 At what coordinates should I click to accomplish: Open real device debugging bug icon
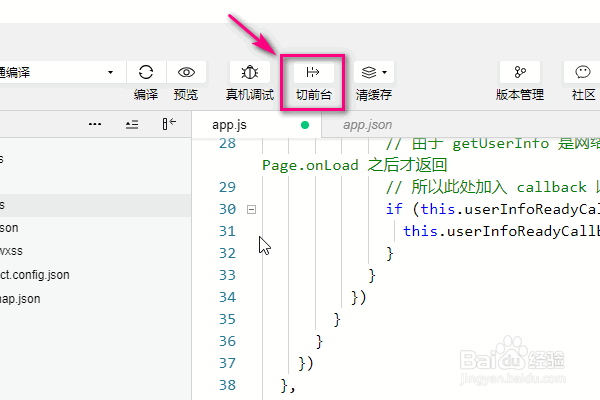point(249,72)
